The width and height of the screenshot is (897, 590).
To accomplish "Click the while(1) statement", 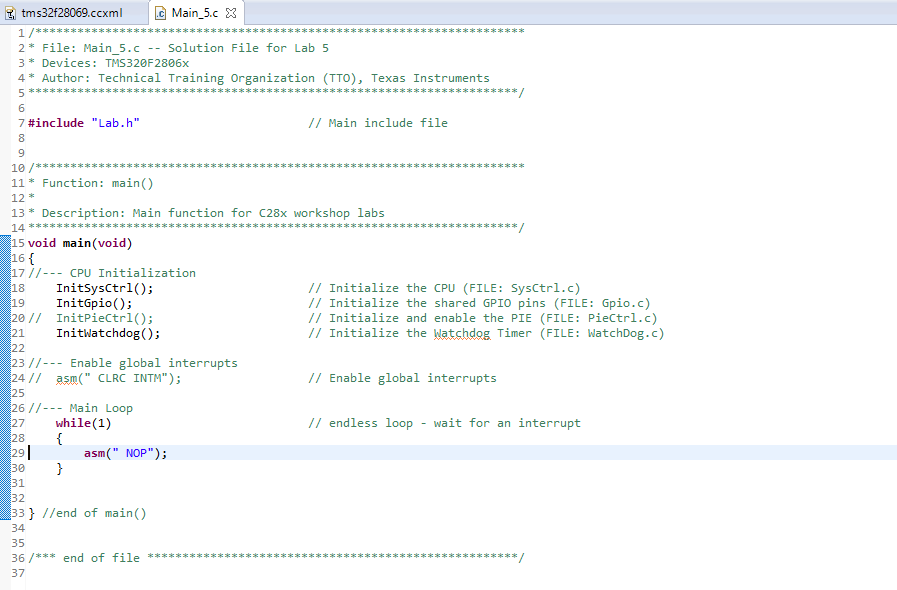I will [x=84, y=423].
